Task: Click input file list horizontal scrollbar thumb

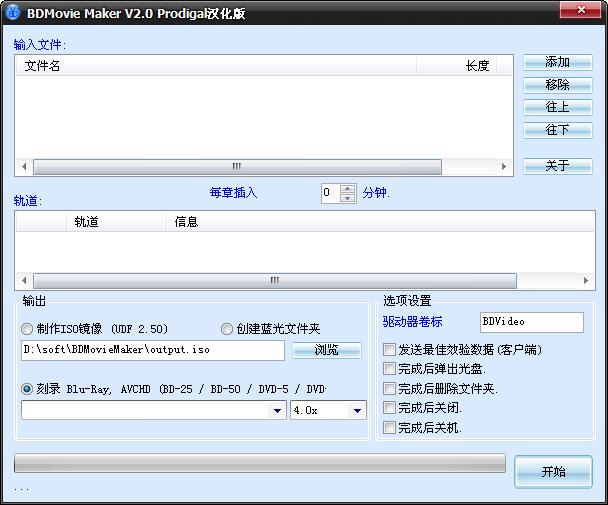Action: click(x=237, y=167)
